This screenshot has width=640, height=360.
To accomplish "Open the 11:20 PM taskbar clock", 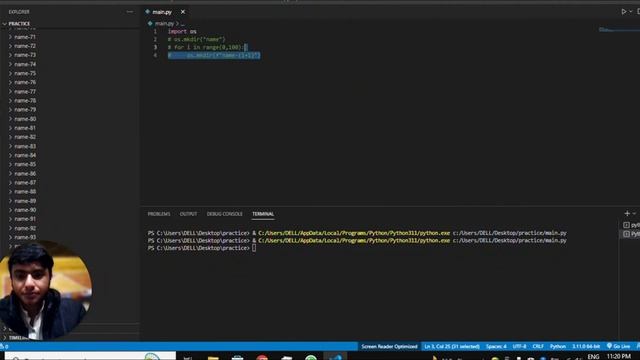I will pos(618,356).
